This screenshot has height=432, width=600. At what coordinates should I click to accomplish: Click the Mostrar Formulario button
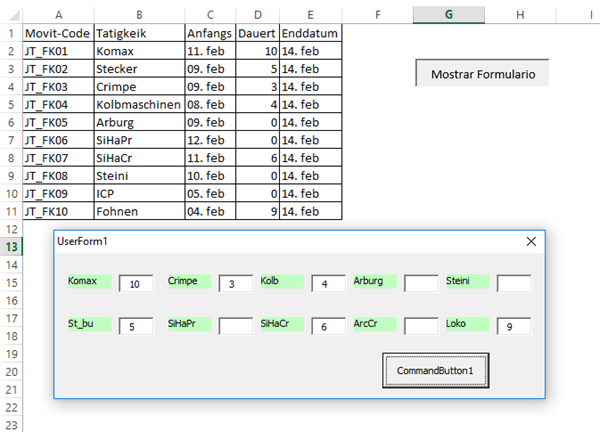(482, 73)
